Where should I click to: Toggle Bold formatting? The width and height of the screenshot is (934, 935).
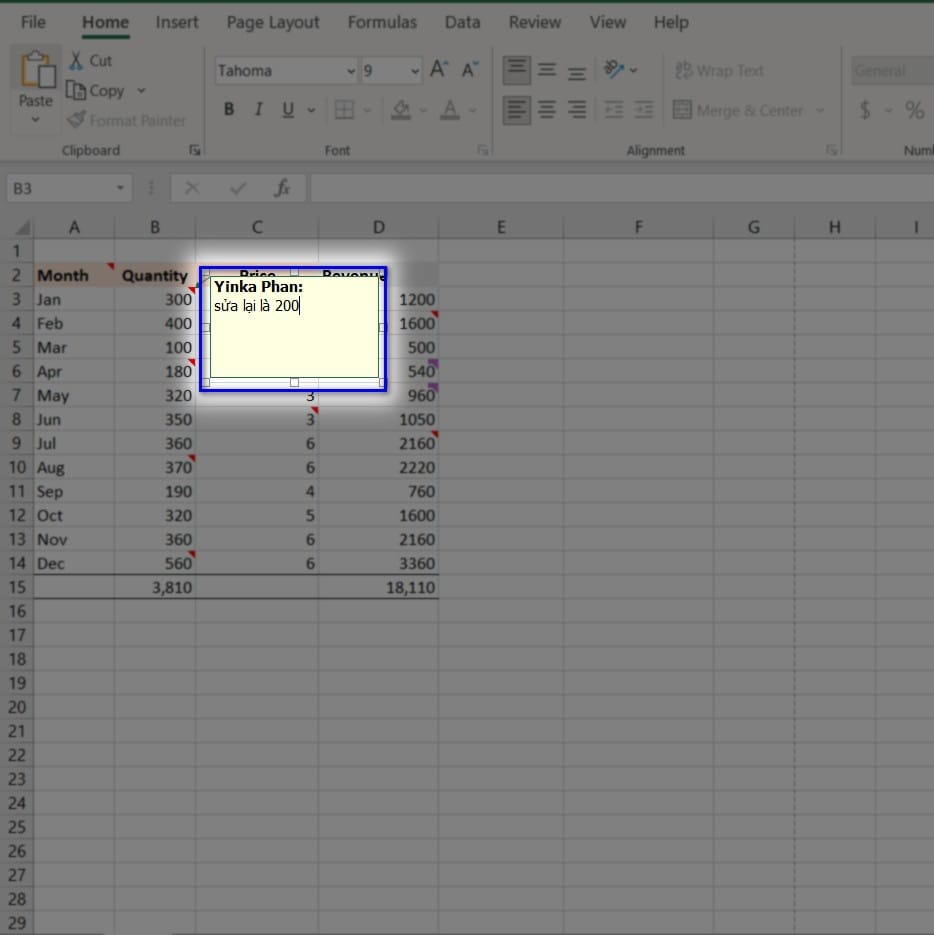pos(228,109)
